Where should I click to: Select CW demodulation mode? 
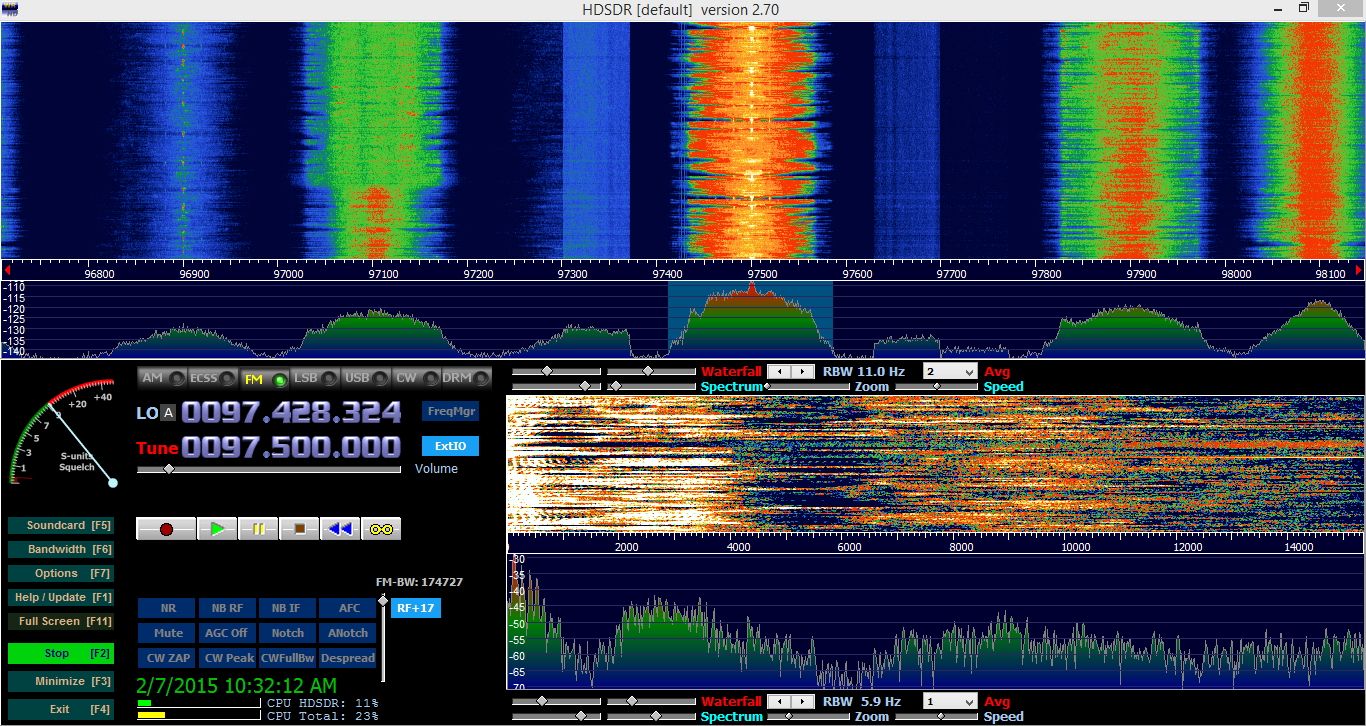point(417,378)
